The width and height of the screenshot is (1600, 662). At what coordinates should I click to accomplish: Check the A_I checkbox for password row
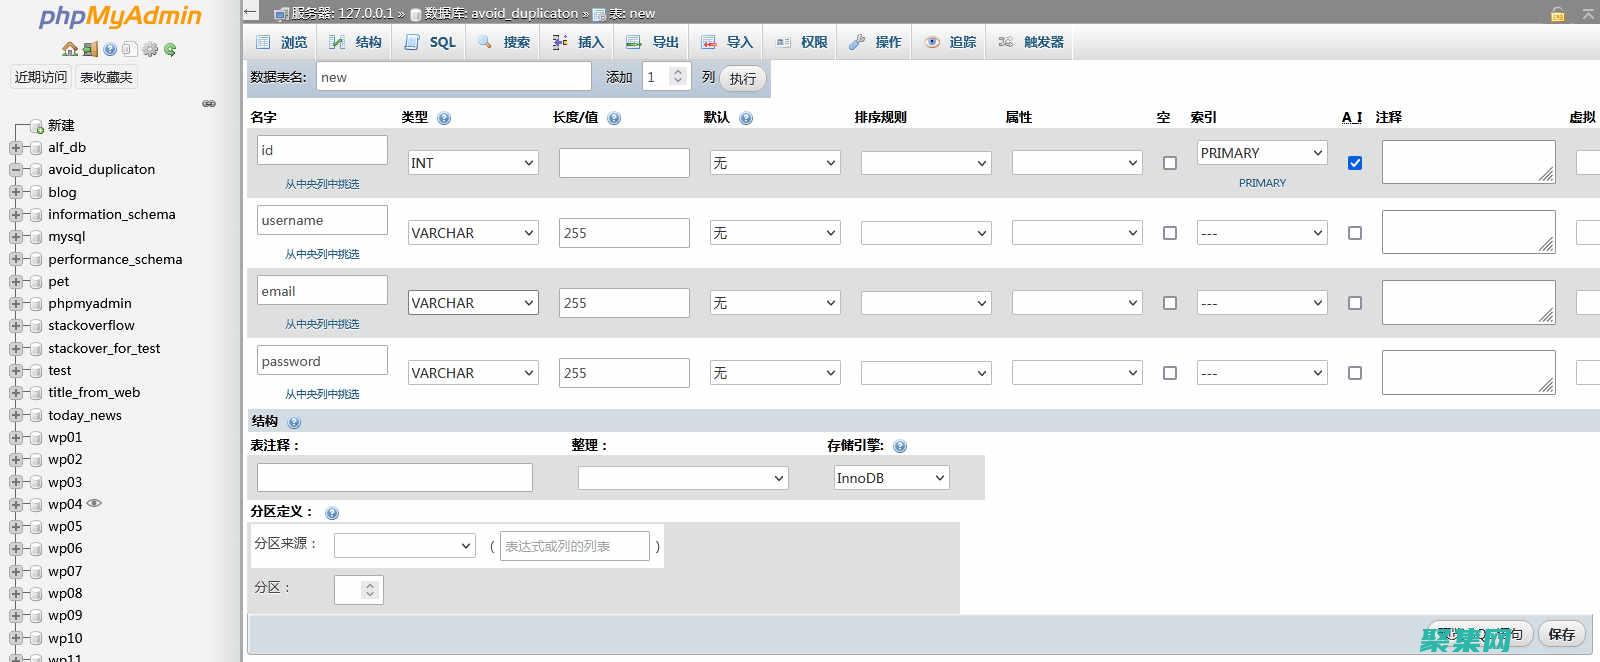(x=1355, y=373)
